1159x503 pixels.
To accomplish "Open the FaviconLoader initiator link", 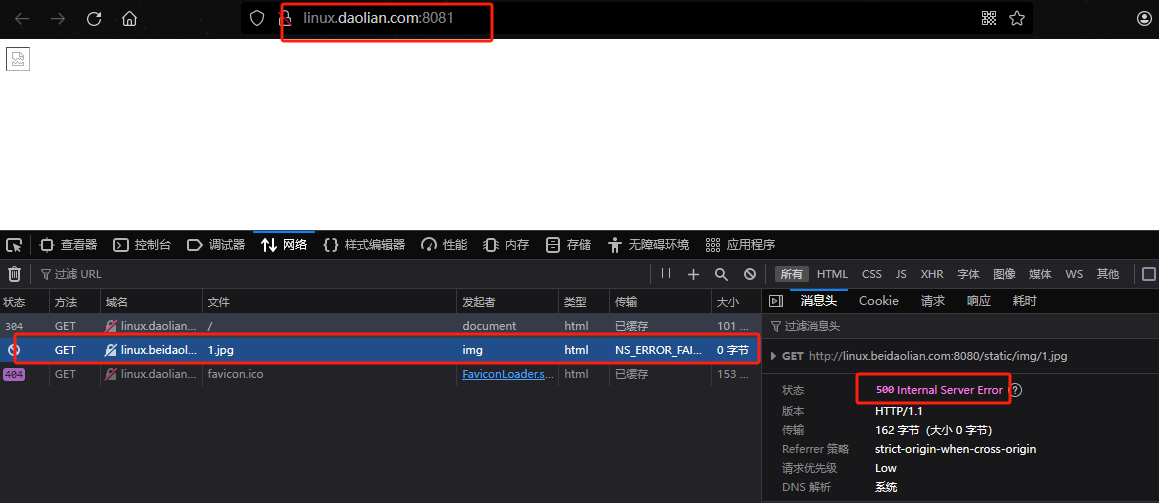I will [x=505, y=374].
